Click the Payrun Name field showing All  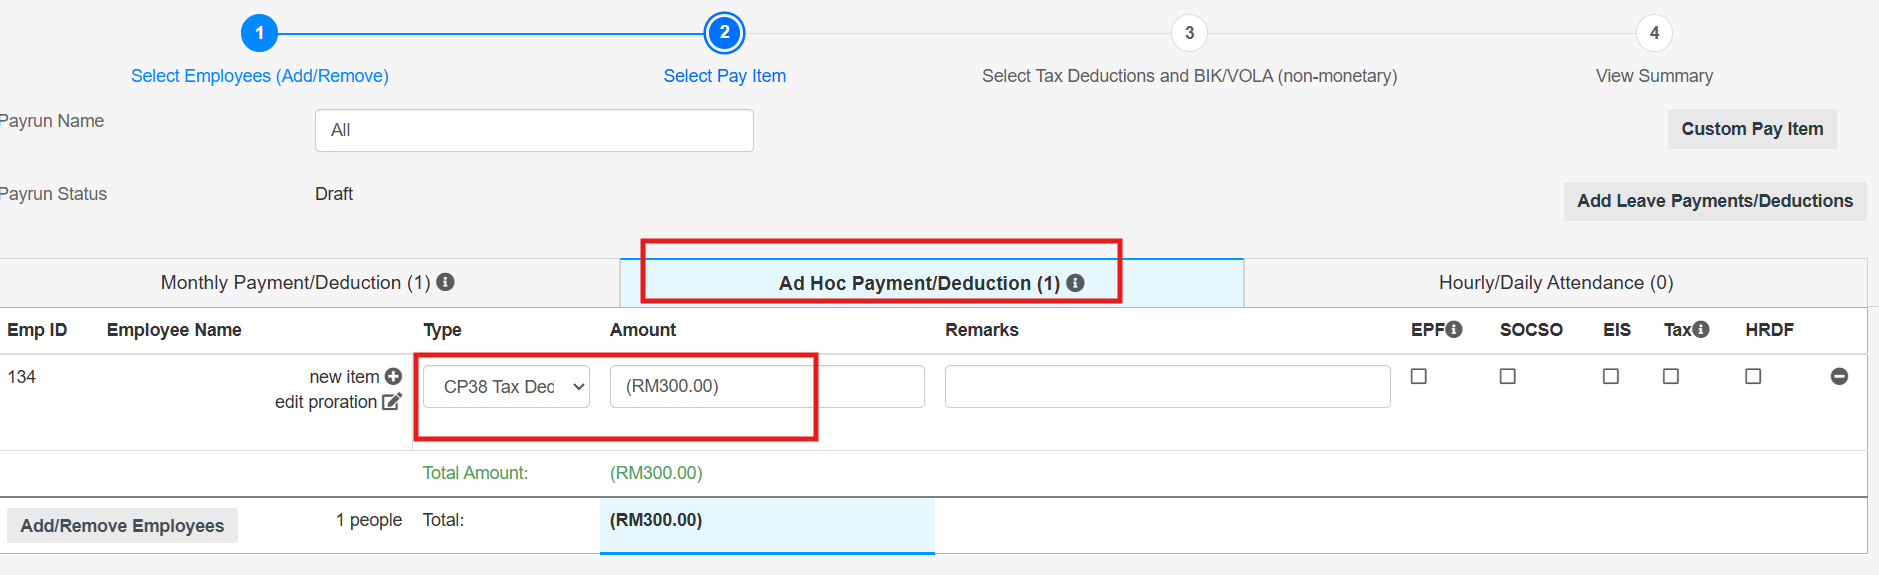[x=534, y=131]
